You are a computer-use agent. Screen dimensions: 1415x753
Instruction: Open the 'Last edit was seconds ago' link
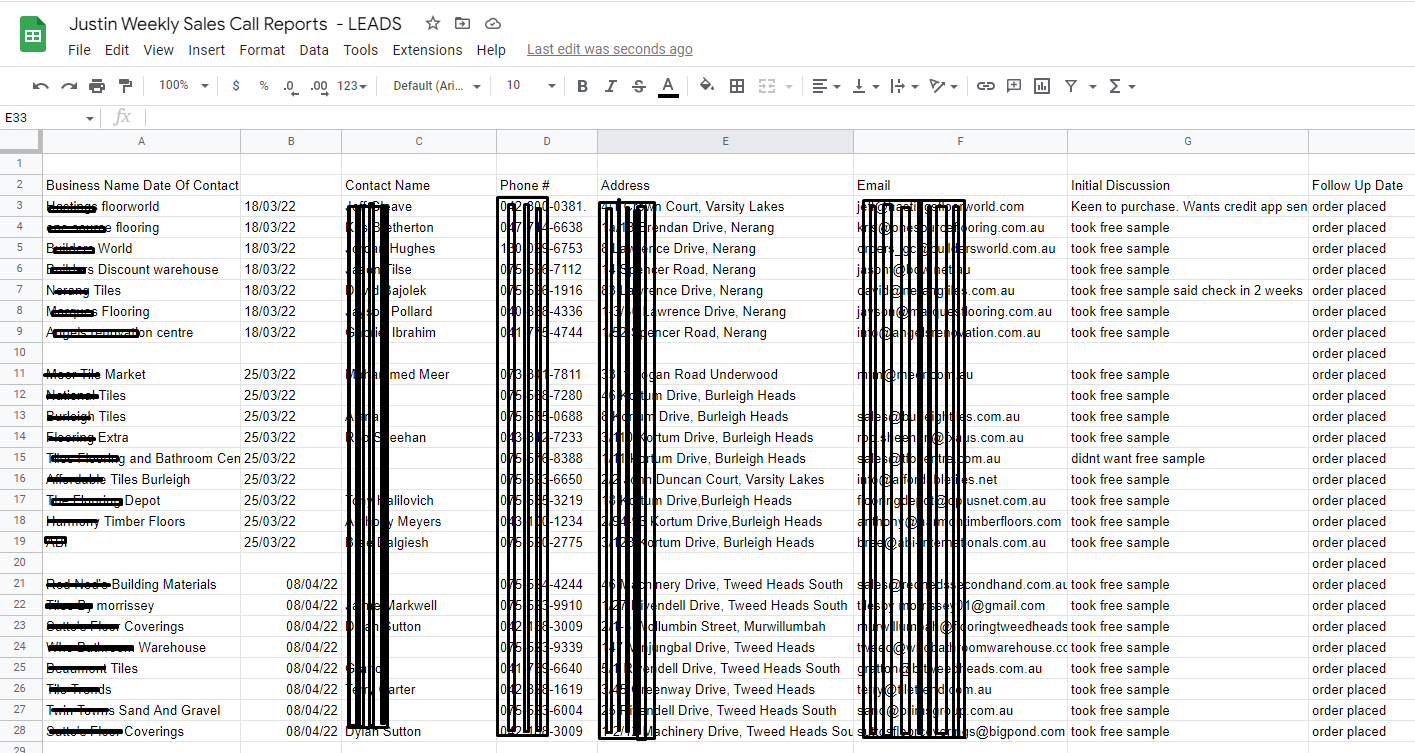click(x=610, y=50)
